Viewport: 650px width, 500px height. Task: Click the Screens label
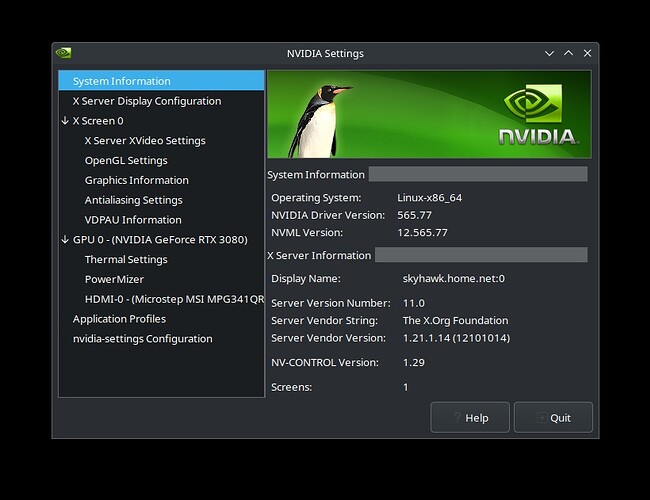tap(291, 387)
